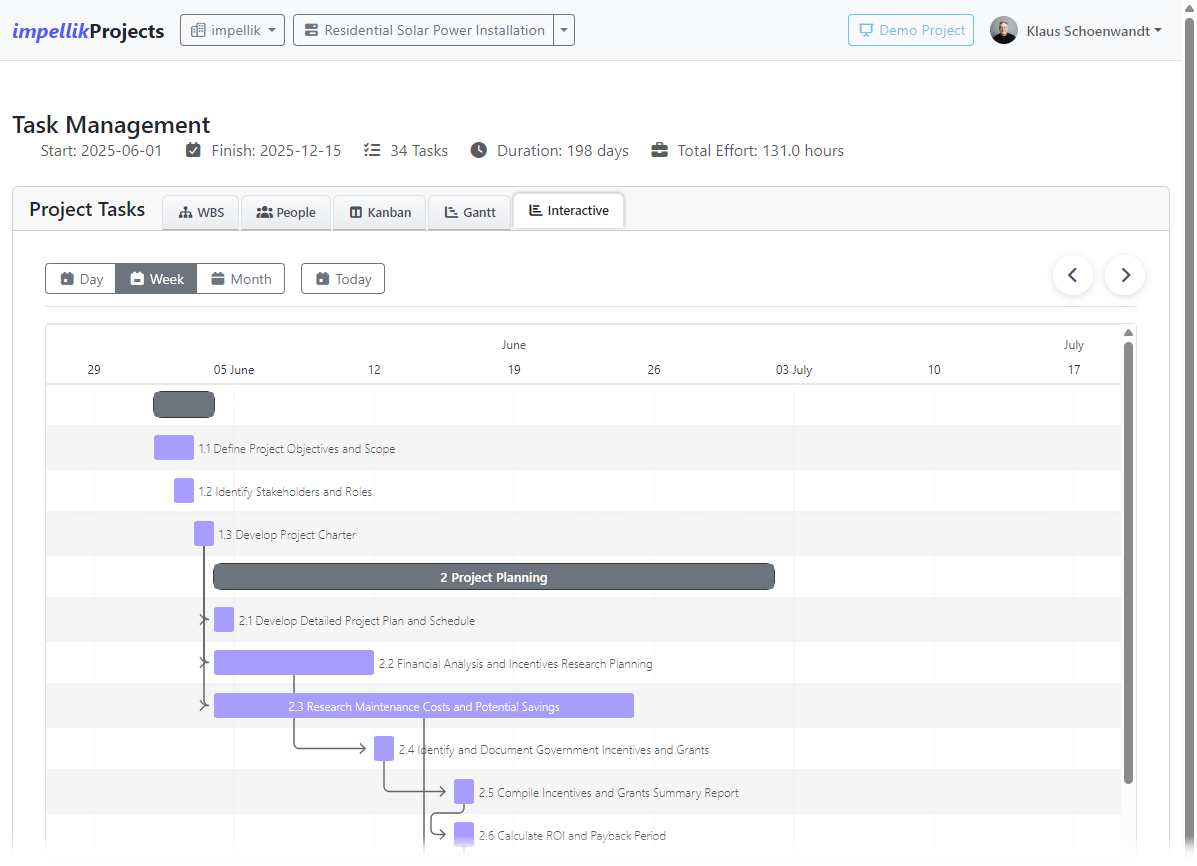Open the impellik organization dropdown

click(232, 31)
